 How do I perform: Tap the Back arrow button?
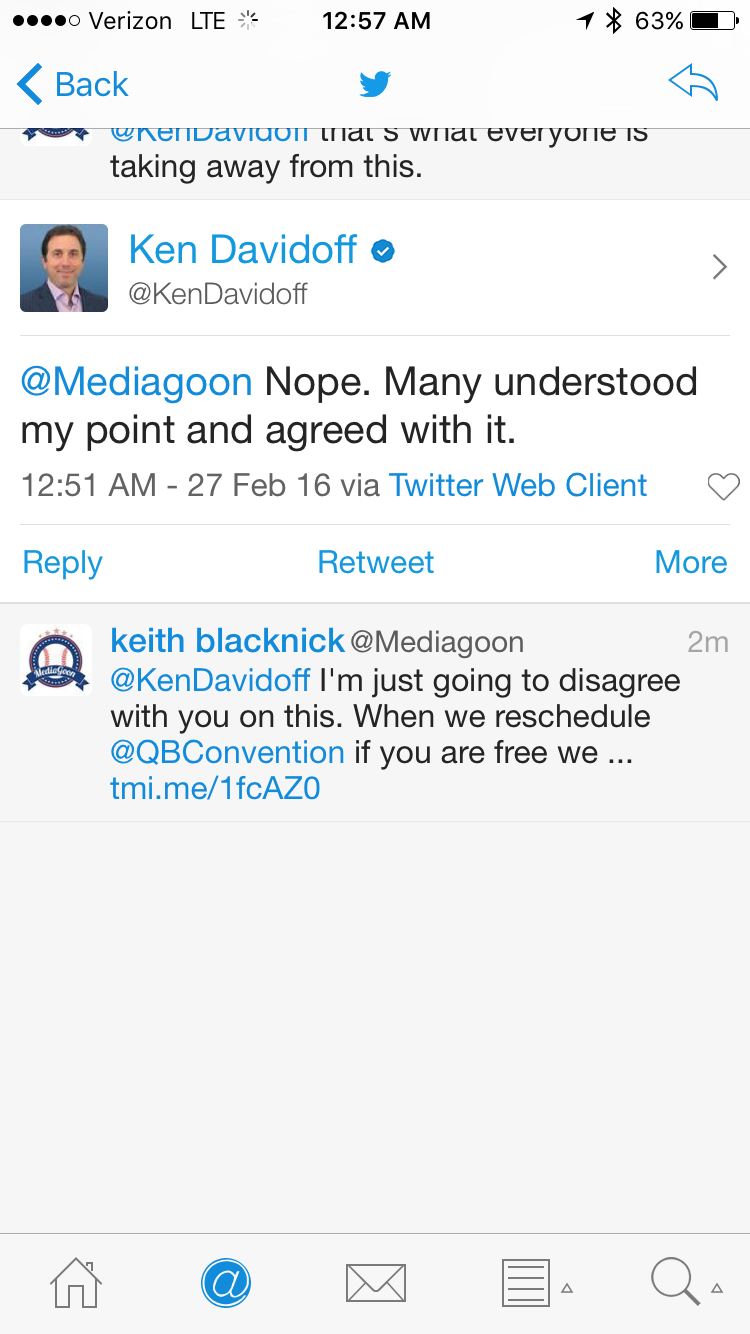click(x=72, y=85)
